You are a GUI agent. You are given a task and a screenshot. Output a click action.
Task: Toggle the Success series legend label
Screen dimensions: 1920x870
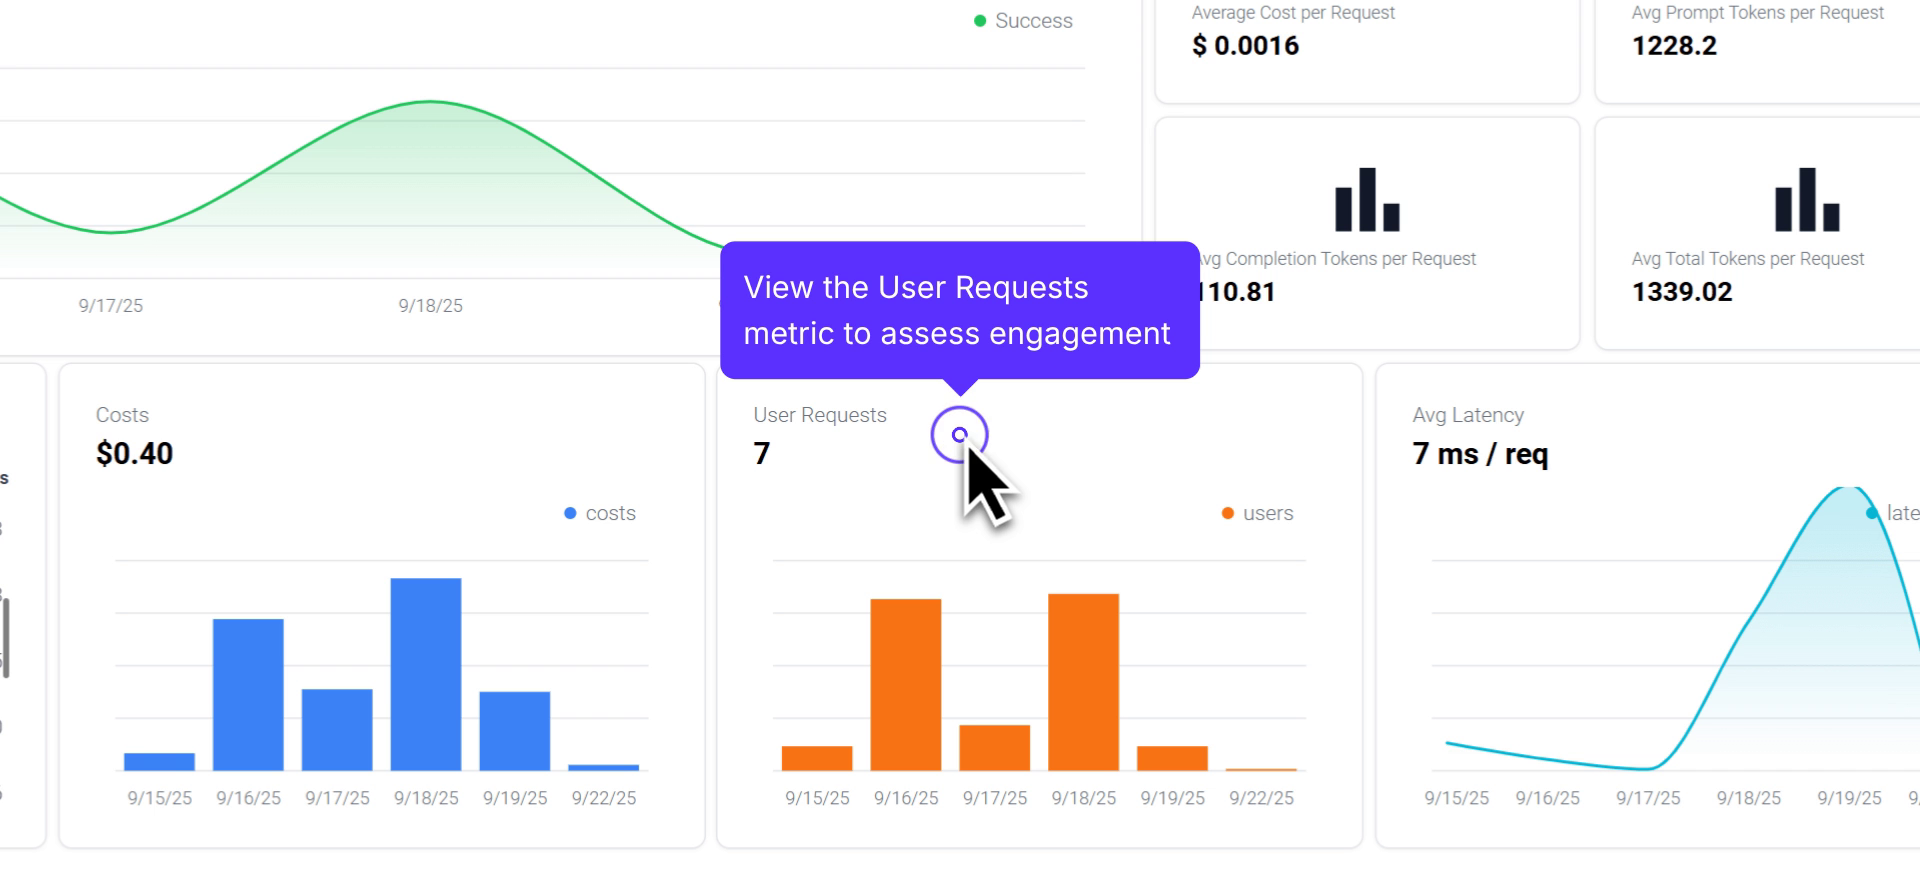coord(1033,21)
